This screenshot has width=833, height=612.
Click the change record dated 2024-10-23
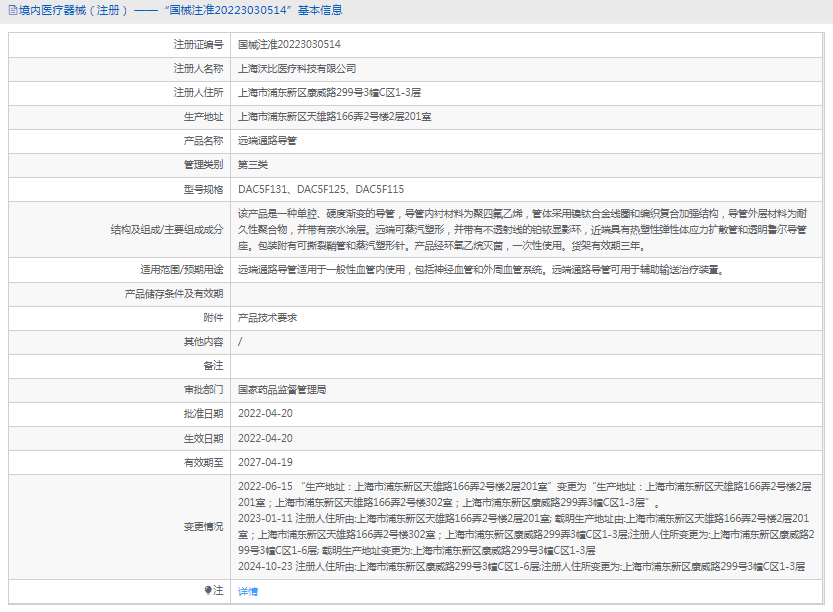[521, 567]
